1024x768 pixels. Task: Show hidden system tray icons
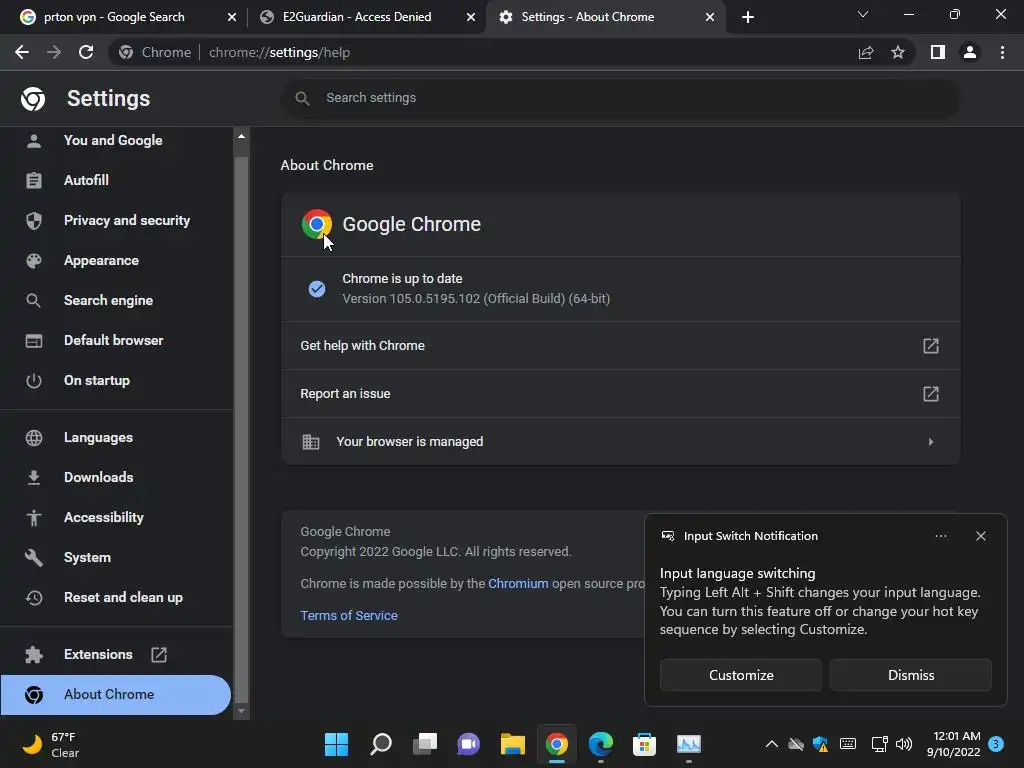coord(771,744)
